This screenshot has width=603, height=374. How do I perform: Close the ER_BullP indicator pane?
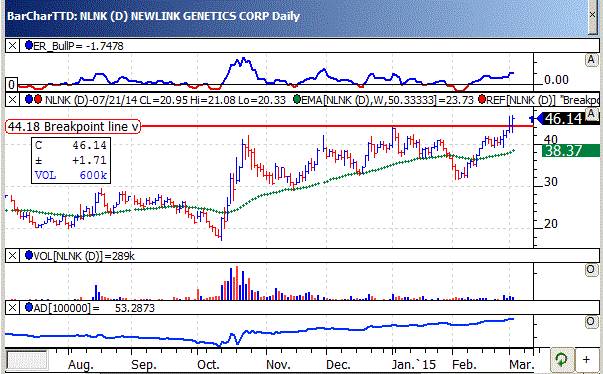pos(12,46)
